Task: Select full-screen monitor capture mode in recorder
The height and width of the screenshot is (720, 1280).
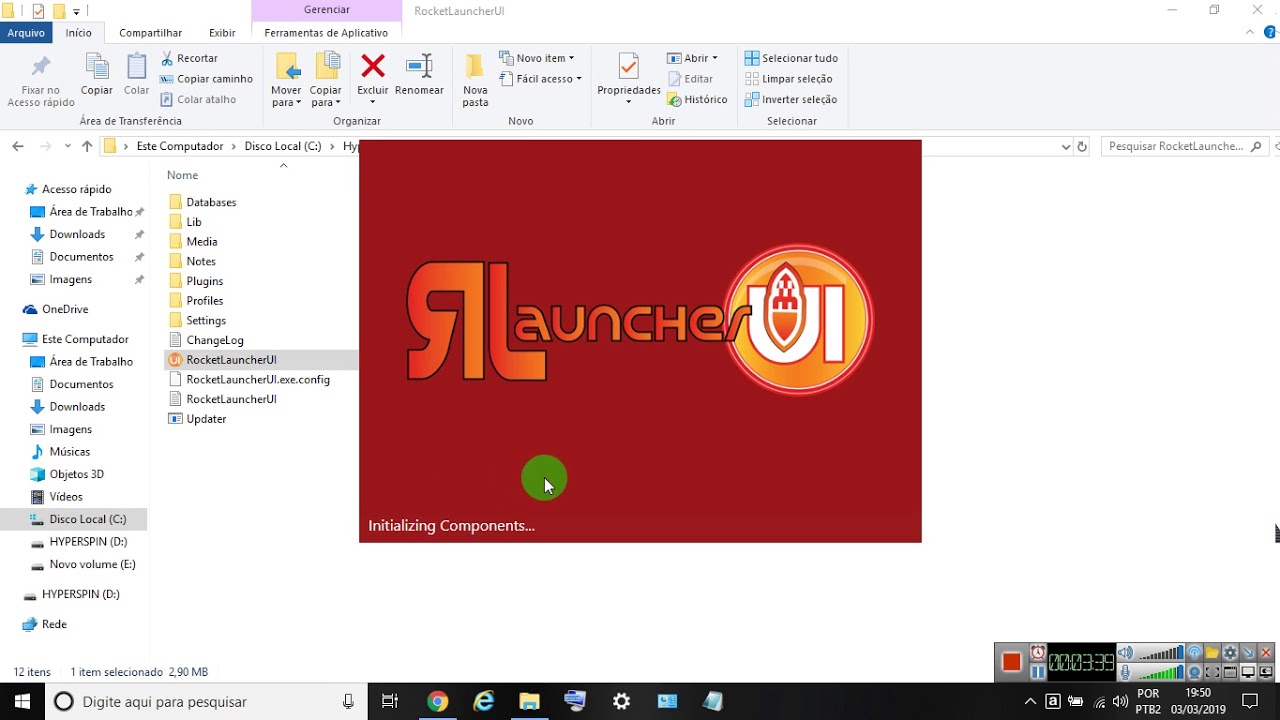Action: tap(1248, 672)
